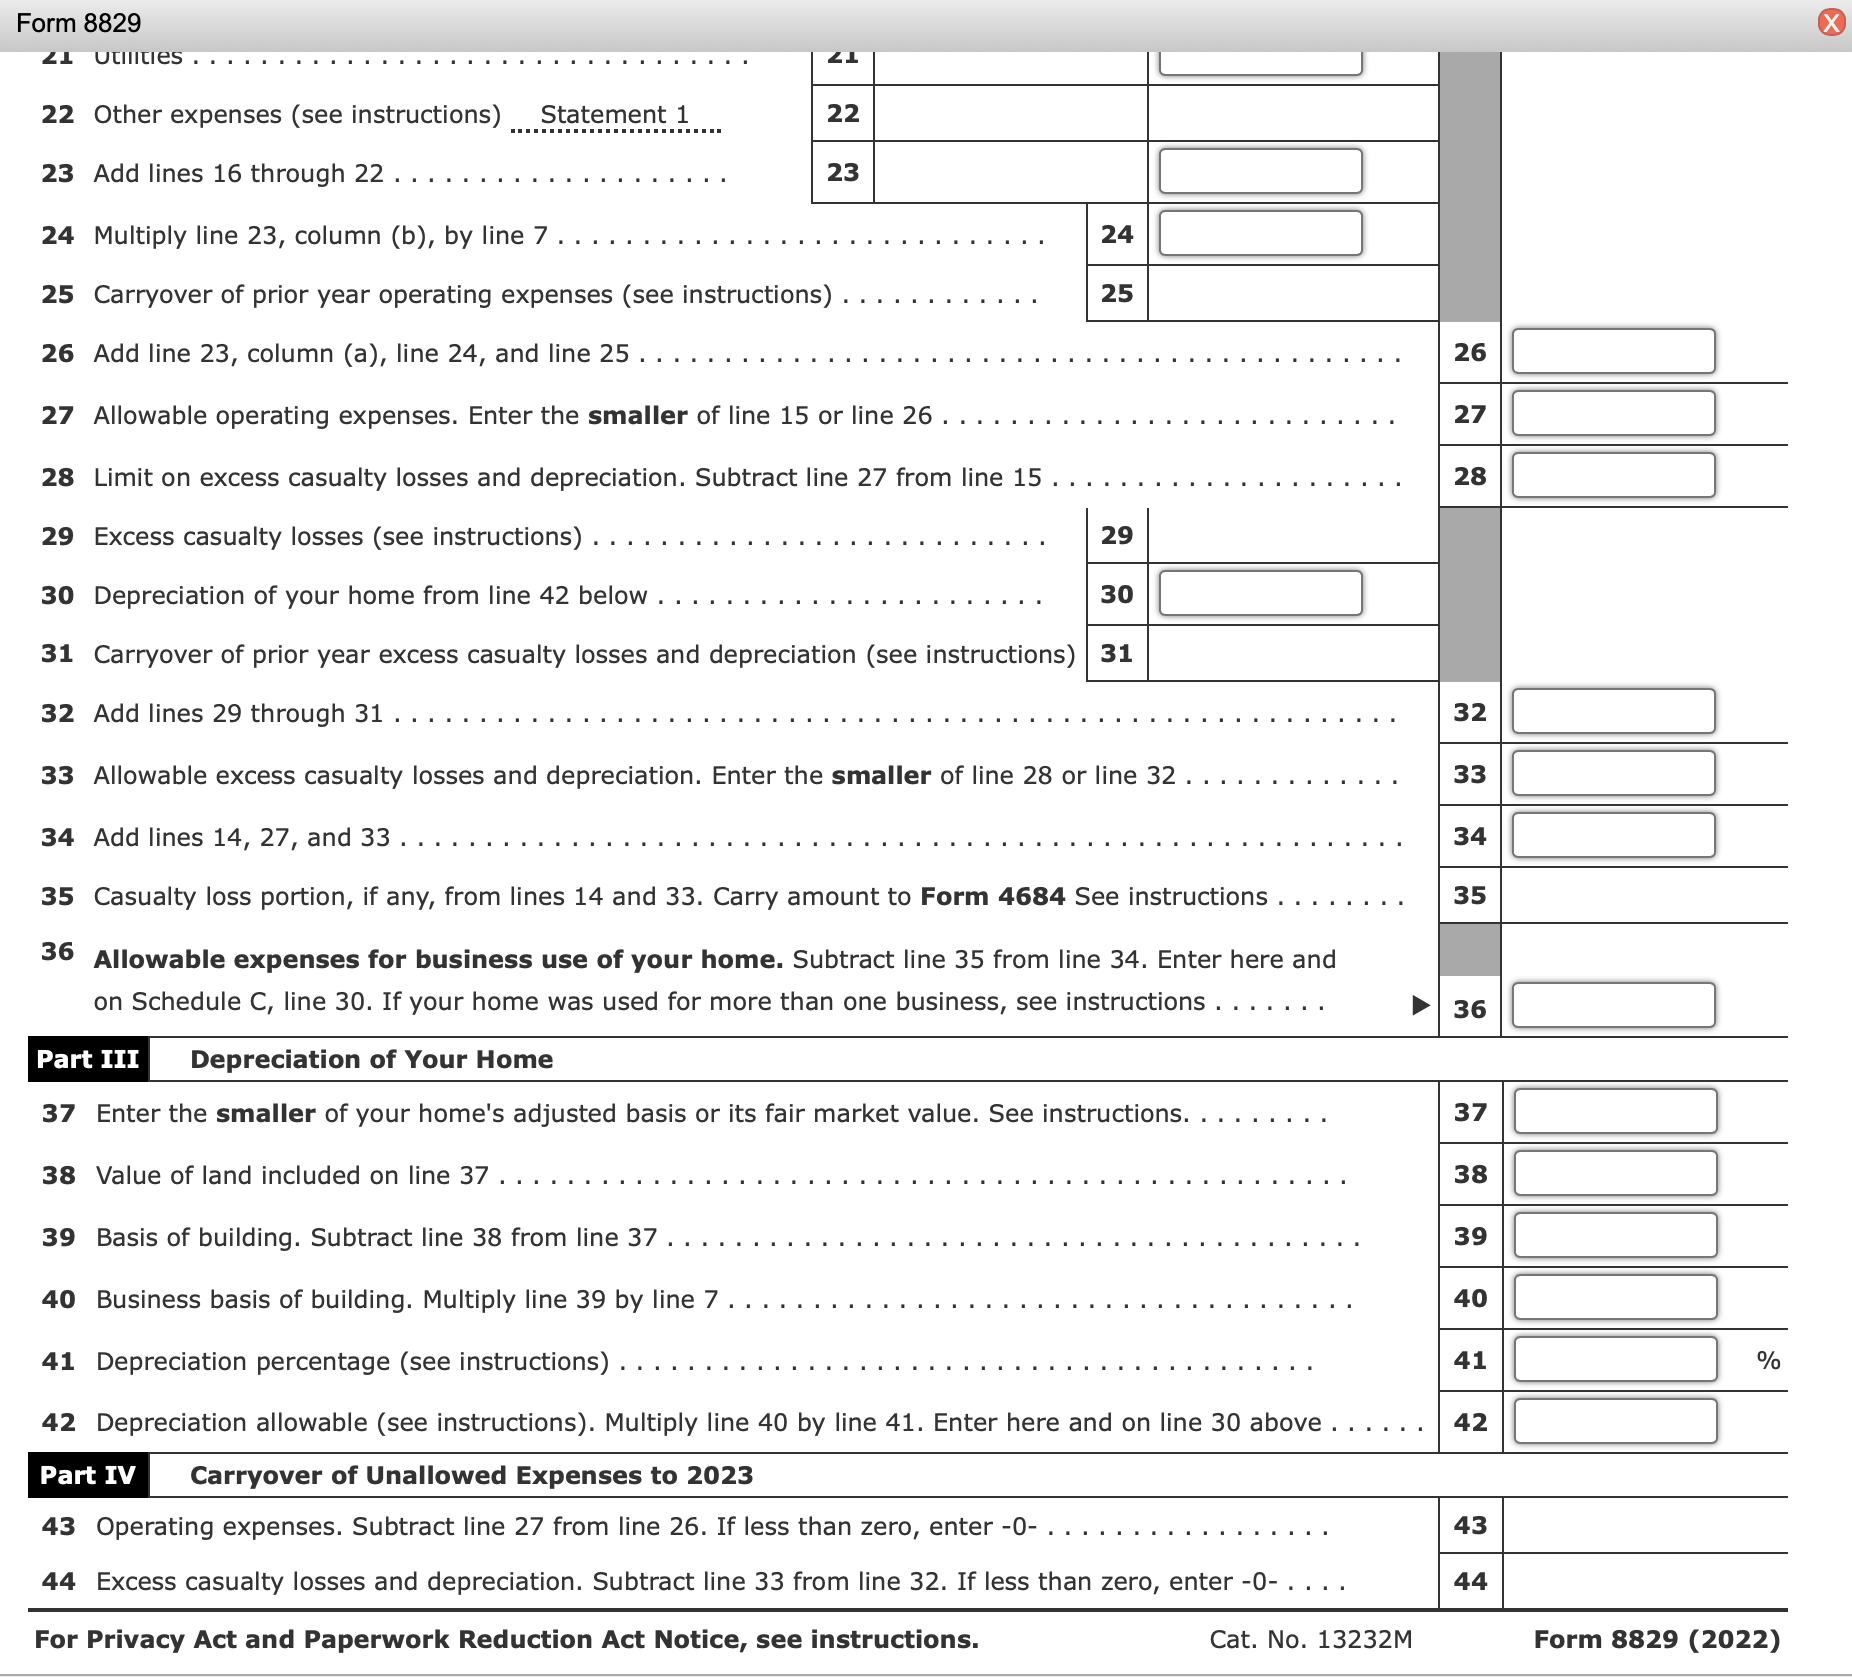The width and height of the screenshot is (1852, 1677).
Task: Click 'Add lines 14, 27, and 33' label
Action: click(242, 837)
